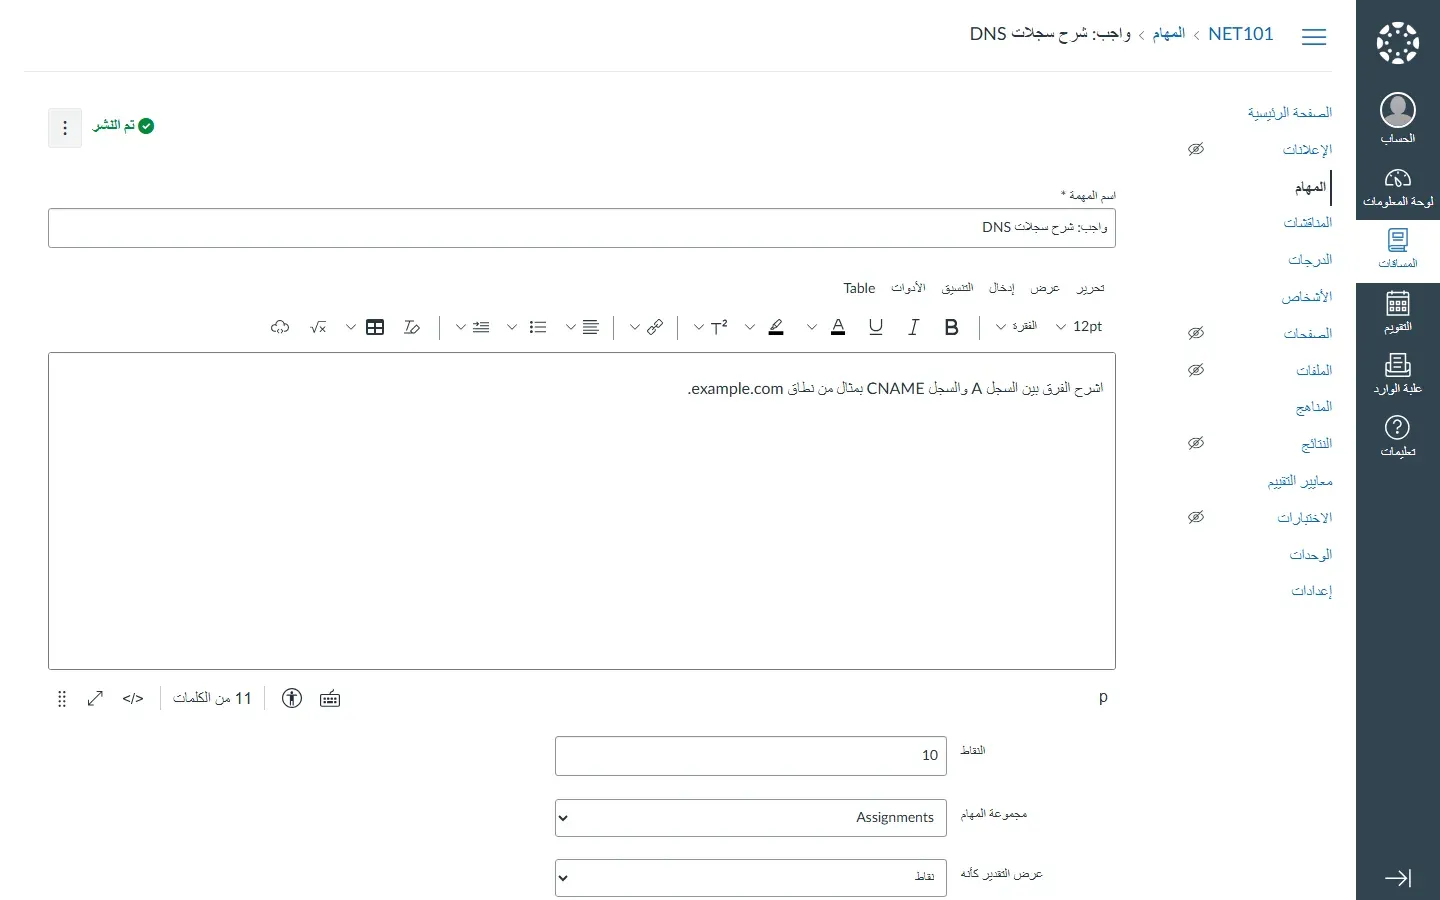Viewport: 1440px width, 900px height.
Task: Open the Table menu in editor menubar
Action: [859, 288]
